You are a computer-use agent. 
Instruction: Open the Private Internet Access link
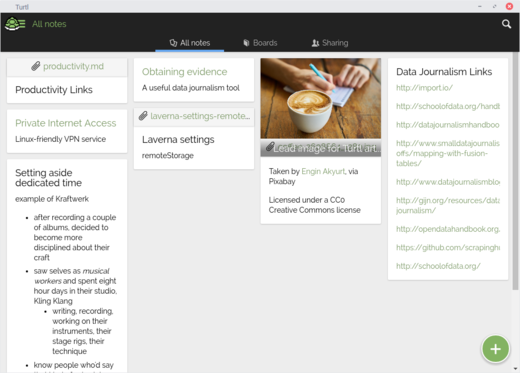tap(66, 123)
